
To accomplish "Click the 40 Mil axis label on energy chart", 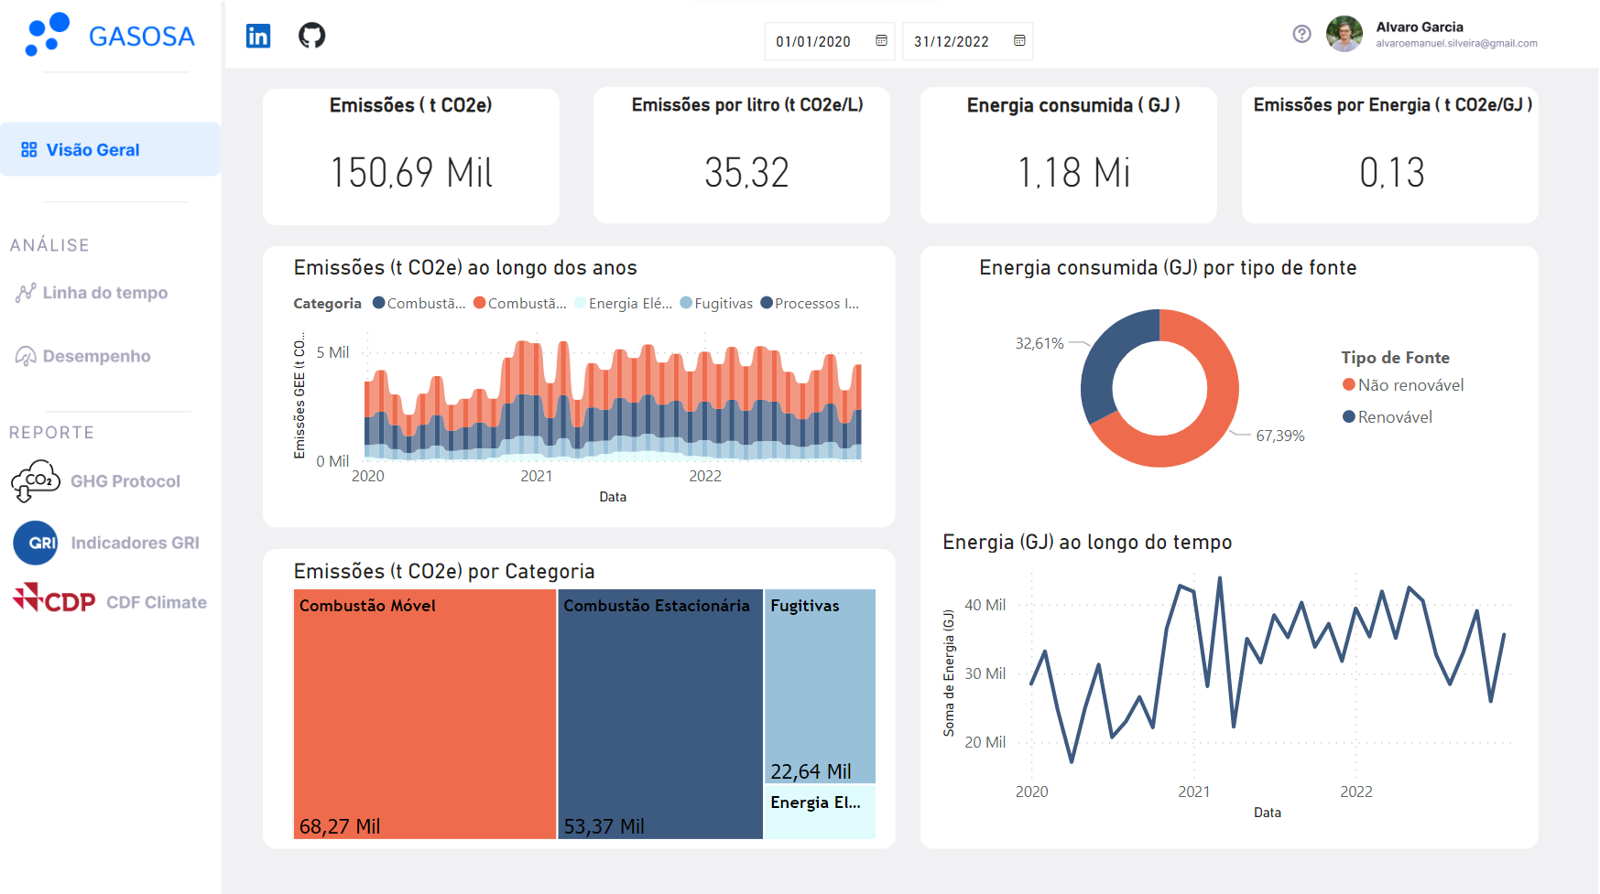I will pyautogui.click(x=985, y=605).
